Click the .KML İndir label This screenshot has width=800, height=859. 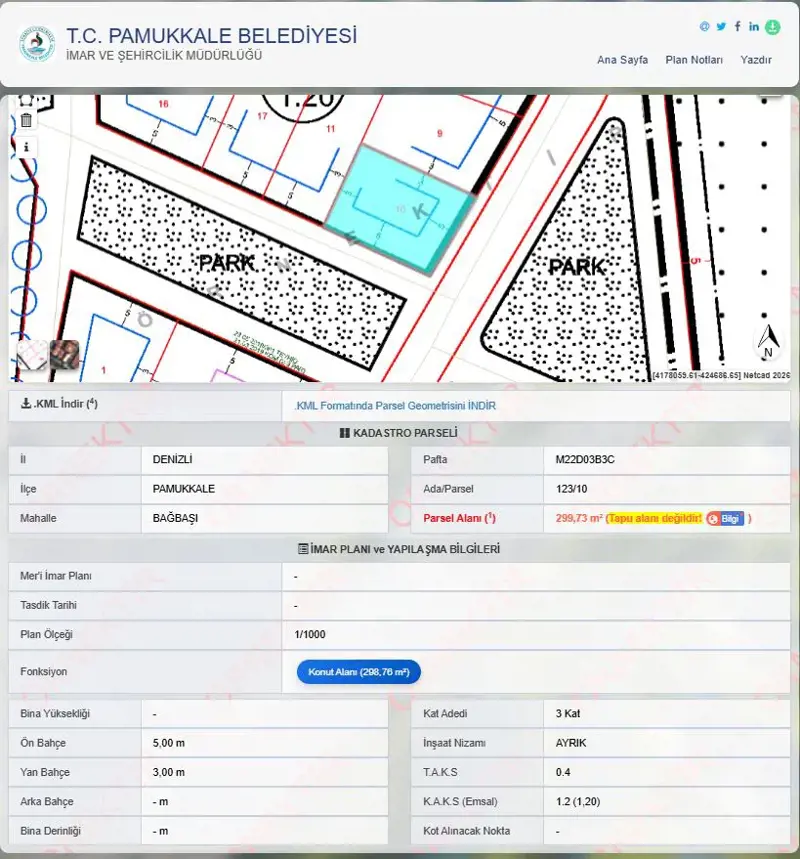(x=59, y=404)
